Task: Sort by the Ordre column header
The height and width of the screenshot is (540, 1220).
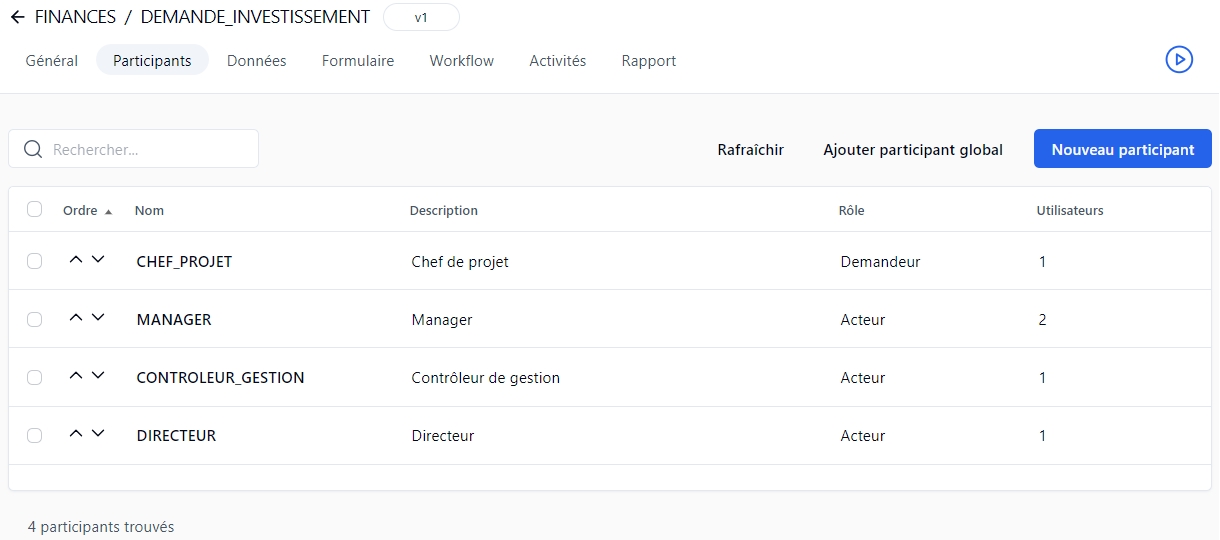Action: coord(81,211)
